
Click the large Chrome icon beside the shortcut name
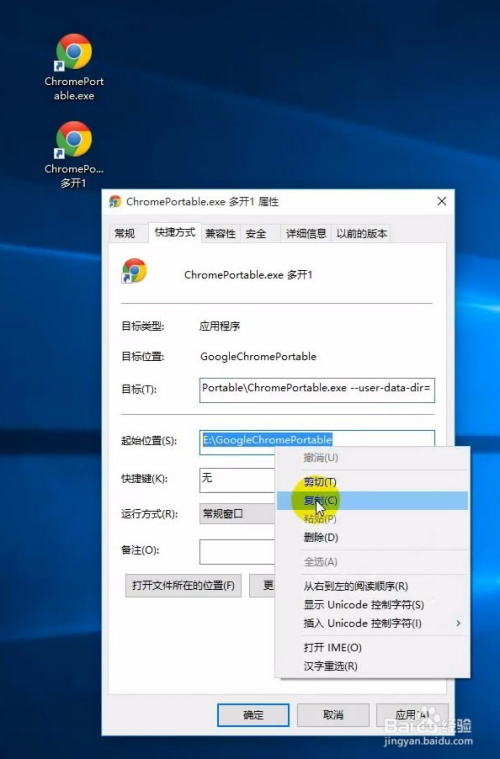[134, 271]
